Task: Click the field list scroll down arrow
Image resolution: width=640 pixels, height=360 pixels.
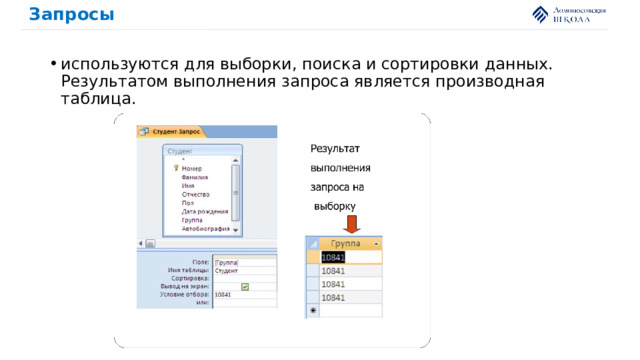Action: click(x=236, y=231)
